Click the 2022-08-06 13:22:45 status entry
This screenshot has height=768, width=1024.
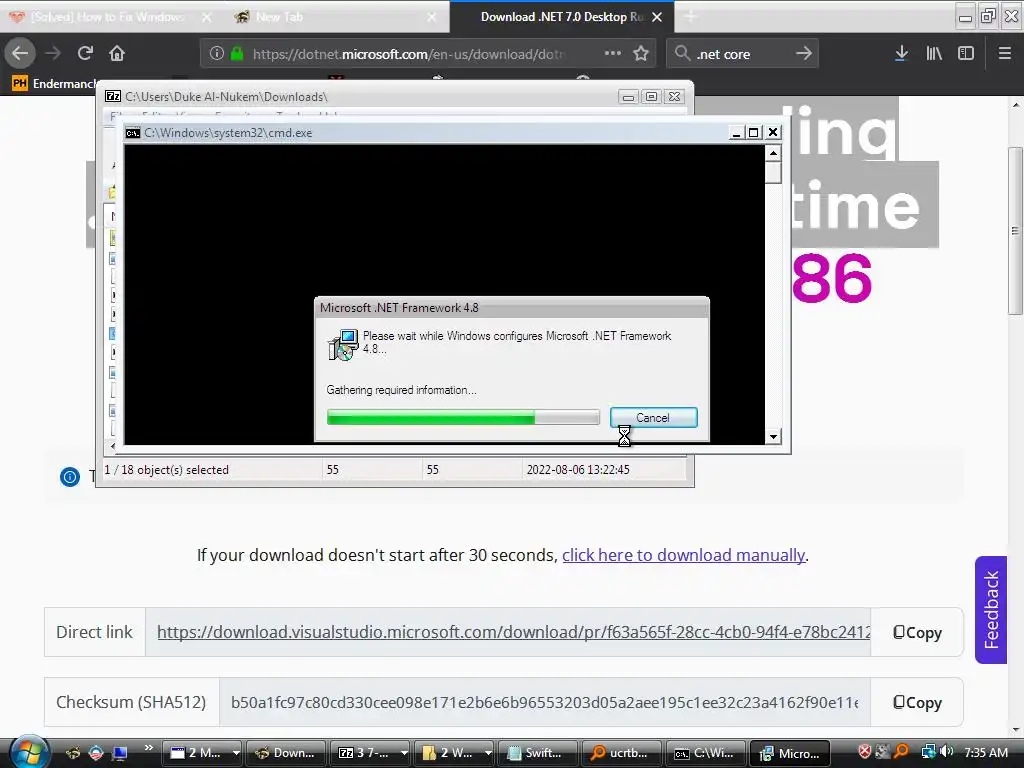point(578,470)
